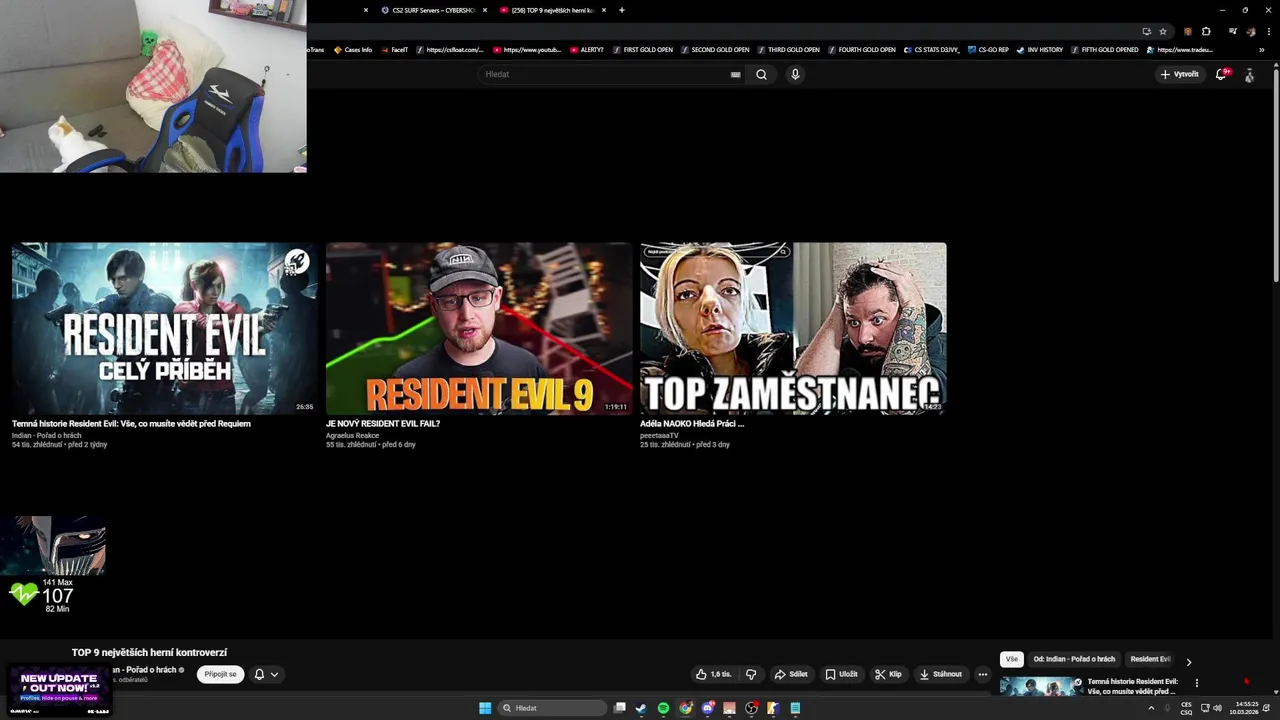Open TOP ZAMĚSTNANEC video thumbnail
The image size is (1280, 720).
pyautogui.click(x=793, y=328)
